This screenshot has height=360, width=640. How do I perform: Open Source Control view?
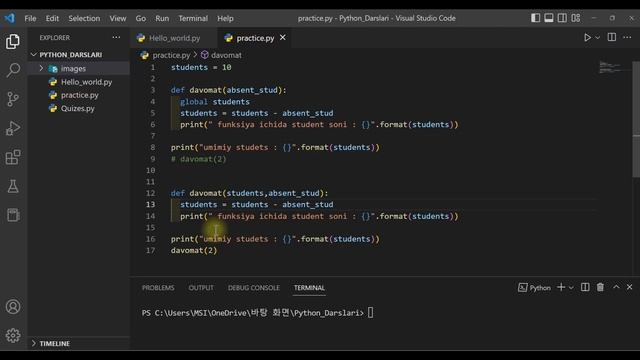tap(13, 99)
